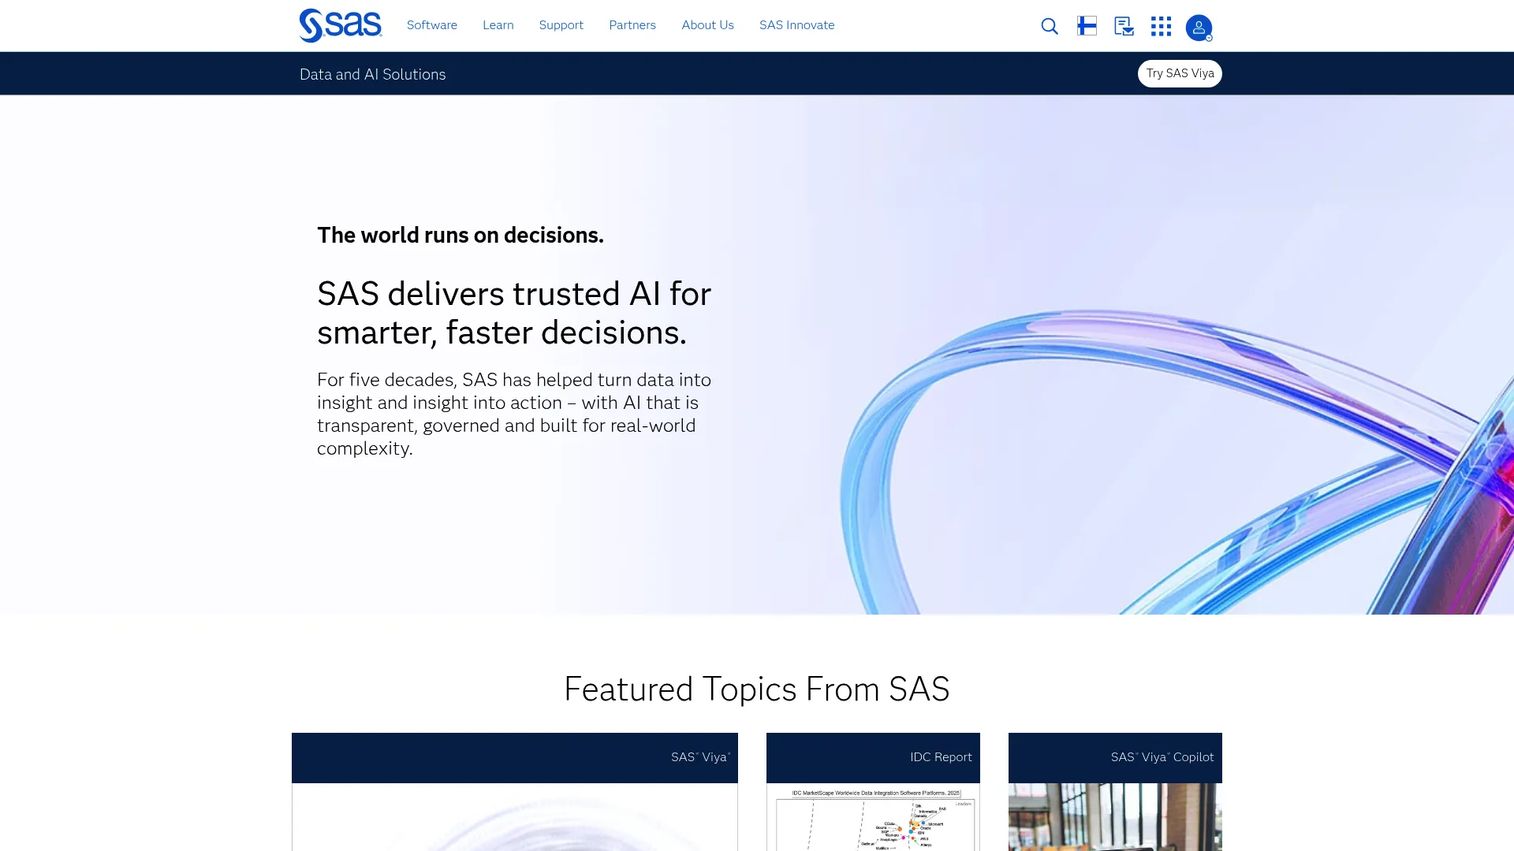Open the search magnifier icon
The image size is (1514, 851).
(x=1049, y=26)
